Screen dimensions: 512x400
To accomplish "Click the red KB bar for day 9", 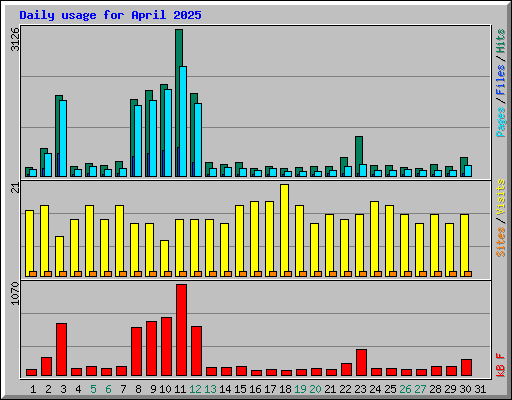I will (151, 349).
